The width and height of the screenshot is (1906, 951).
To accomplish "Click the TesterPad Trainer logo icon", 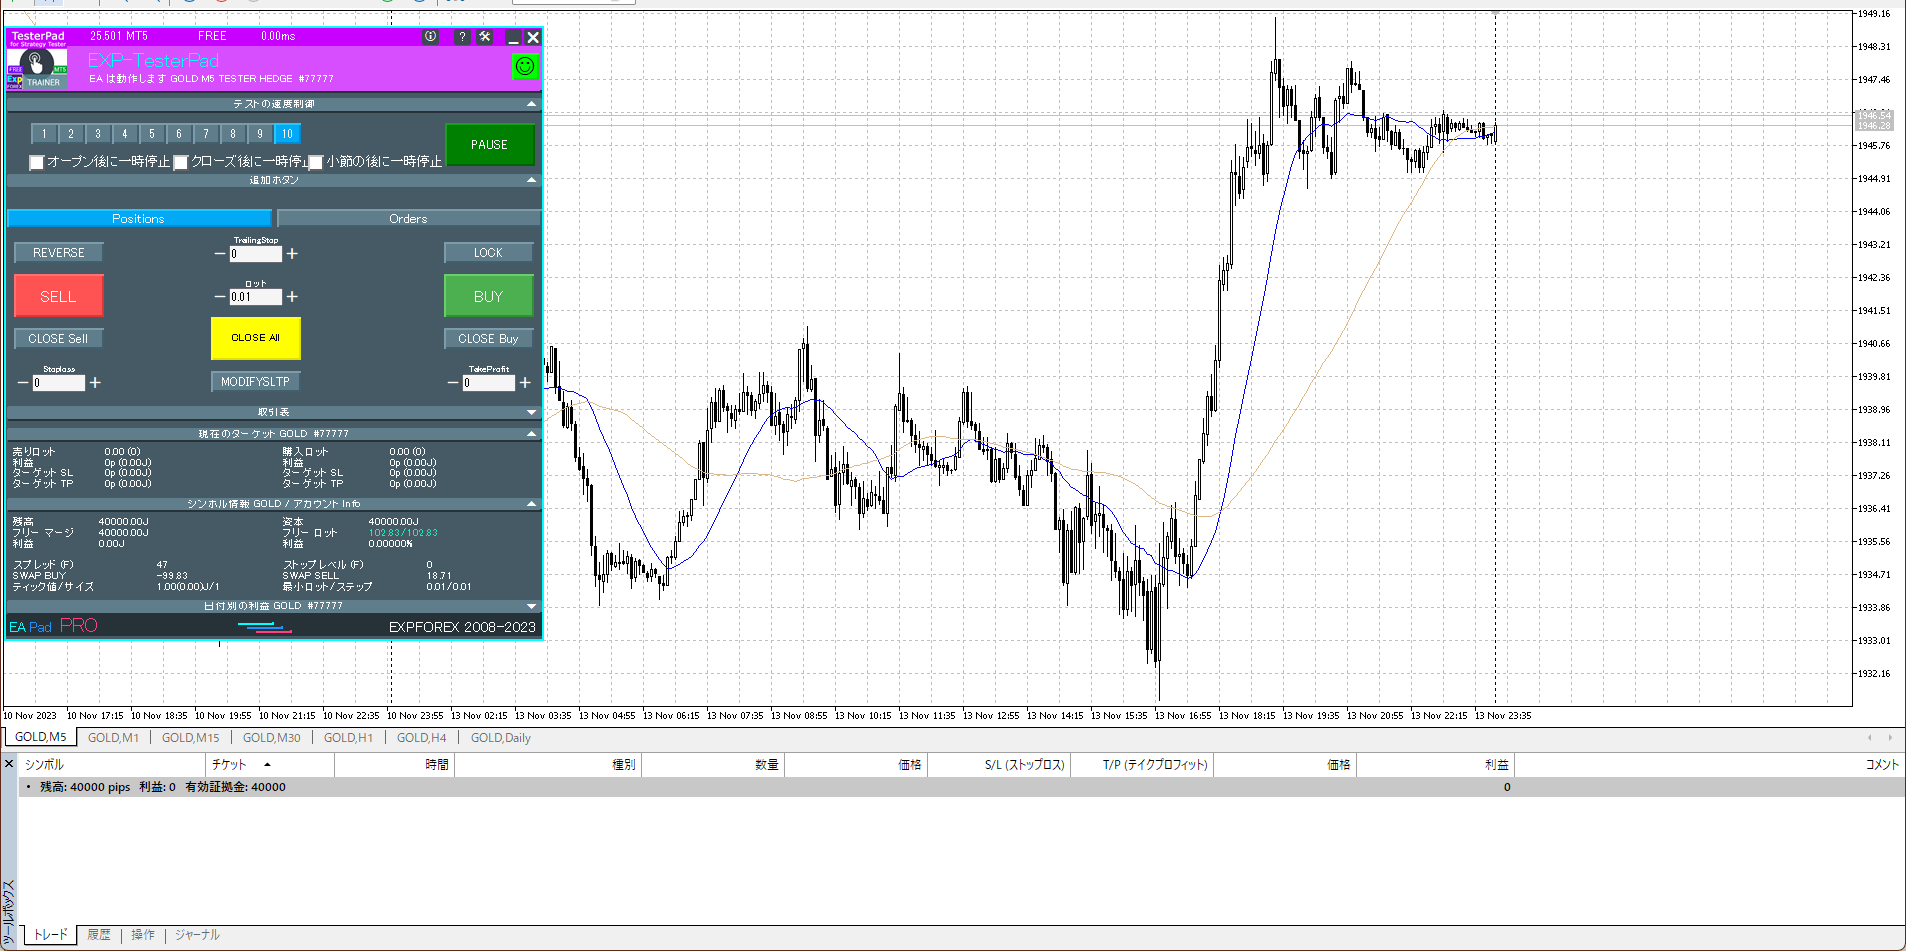I will pyautogui.click(x=37, y=68).
